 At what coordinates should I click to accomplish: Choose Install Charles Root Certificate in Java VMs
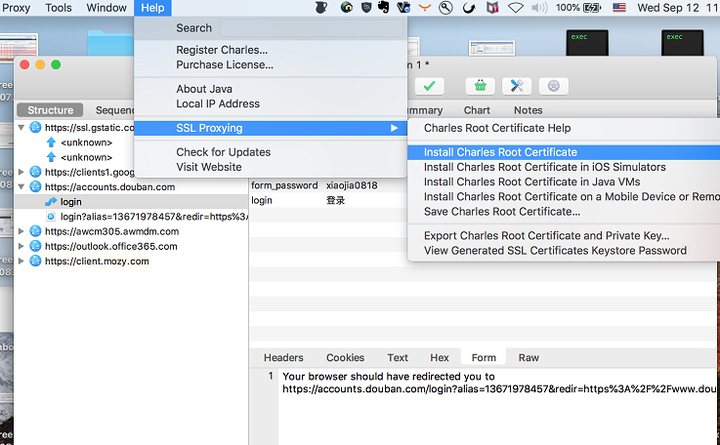(563, 181)
